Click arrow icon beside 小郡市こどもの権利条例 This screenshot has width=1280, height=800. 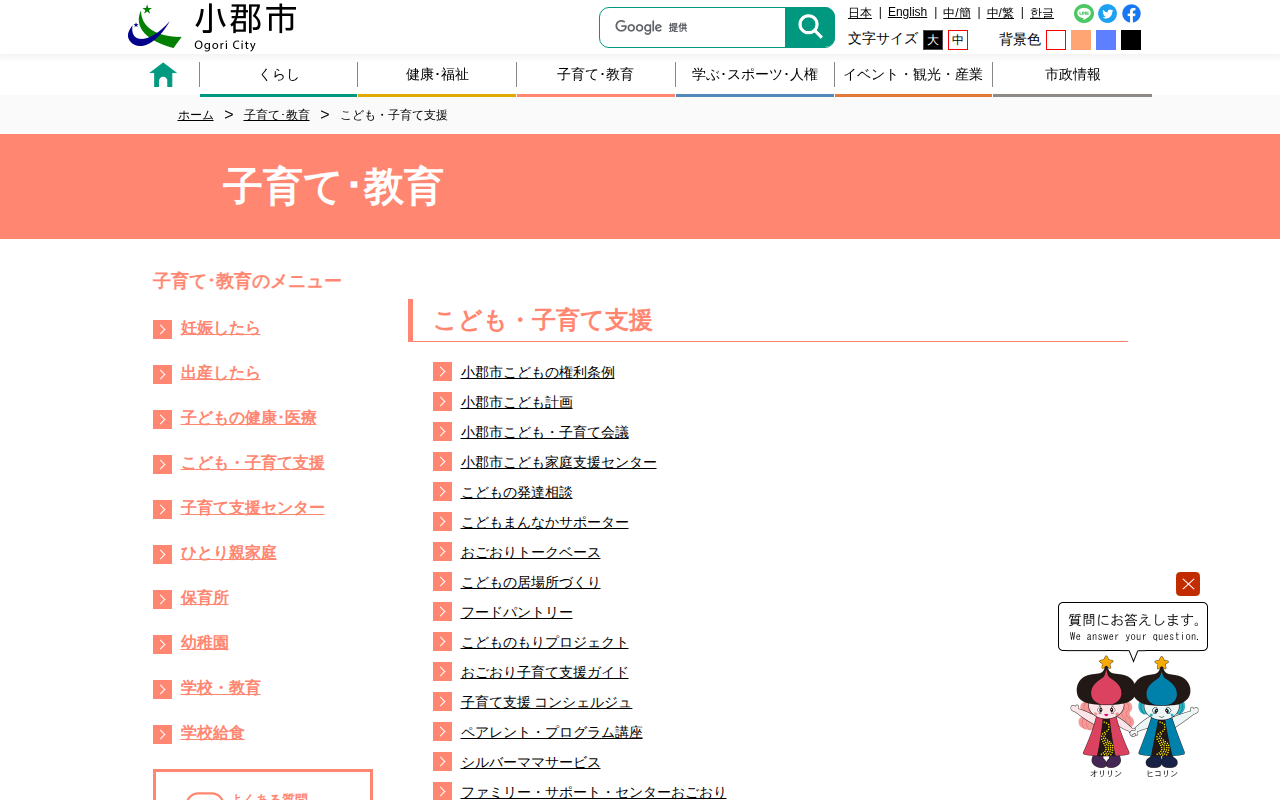click(442, 371)
